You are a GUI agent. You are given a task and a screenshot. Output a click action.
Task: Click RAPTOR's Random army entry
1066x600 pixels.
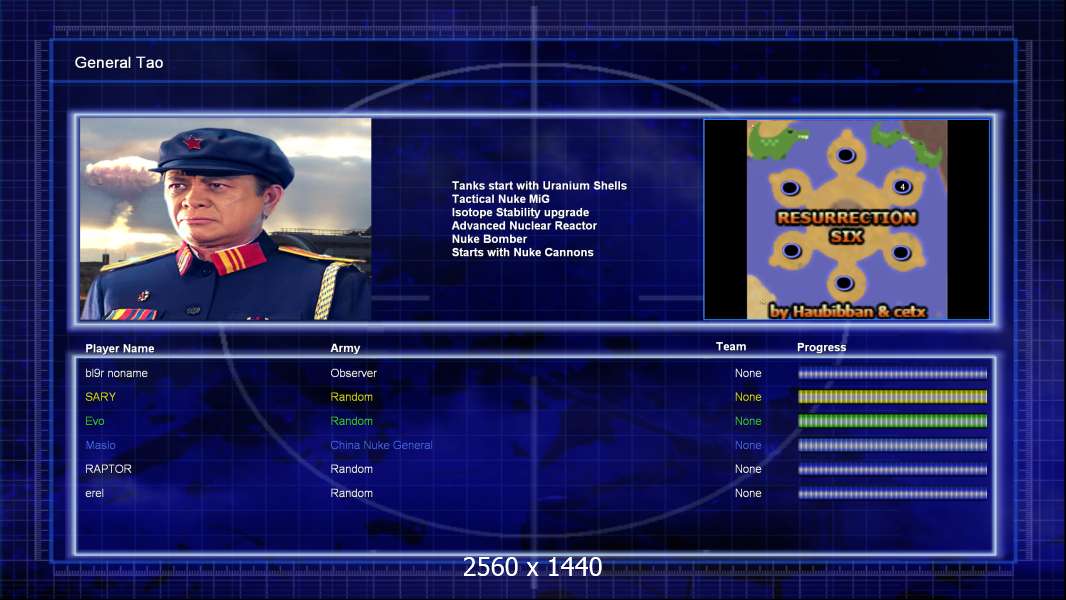(x=351, y=469)
